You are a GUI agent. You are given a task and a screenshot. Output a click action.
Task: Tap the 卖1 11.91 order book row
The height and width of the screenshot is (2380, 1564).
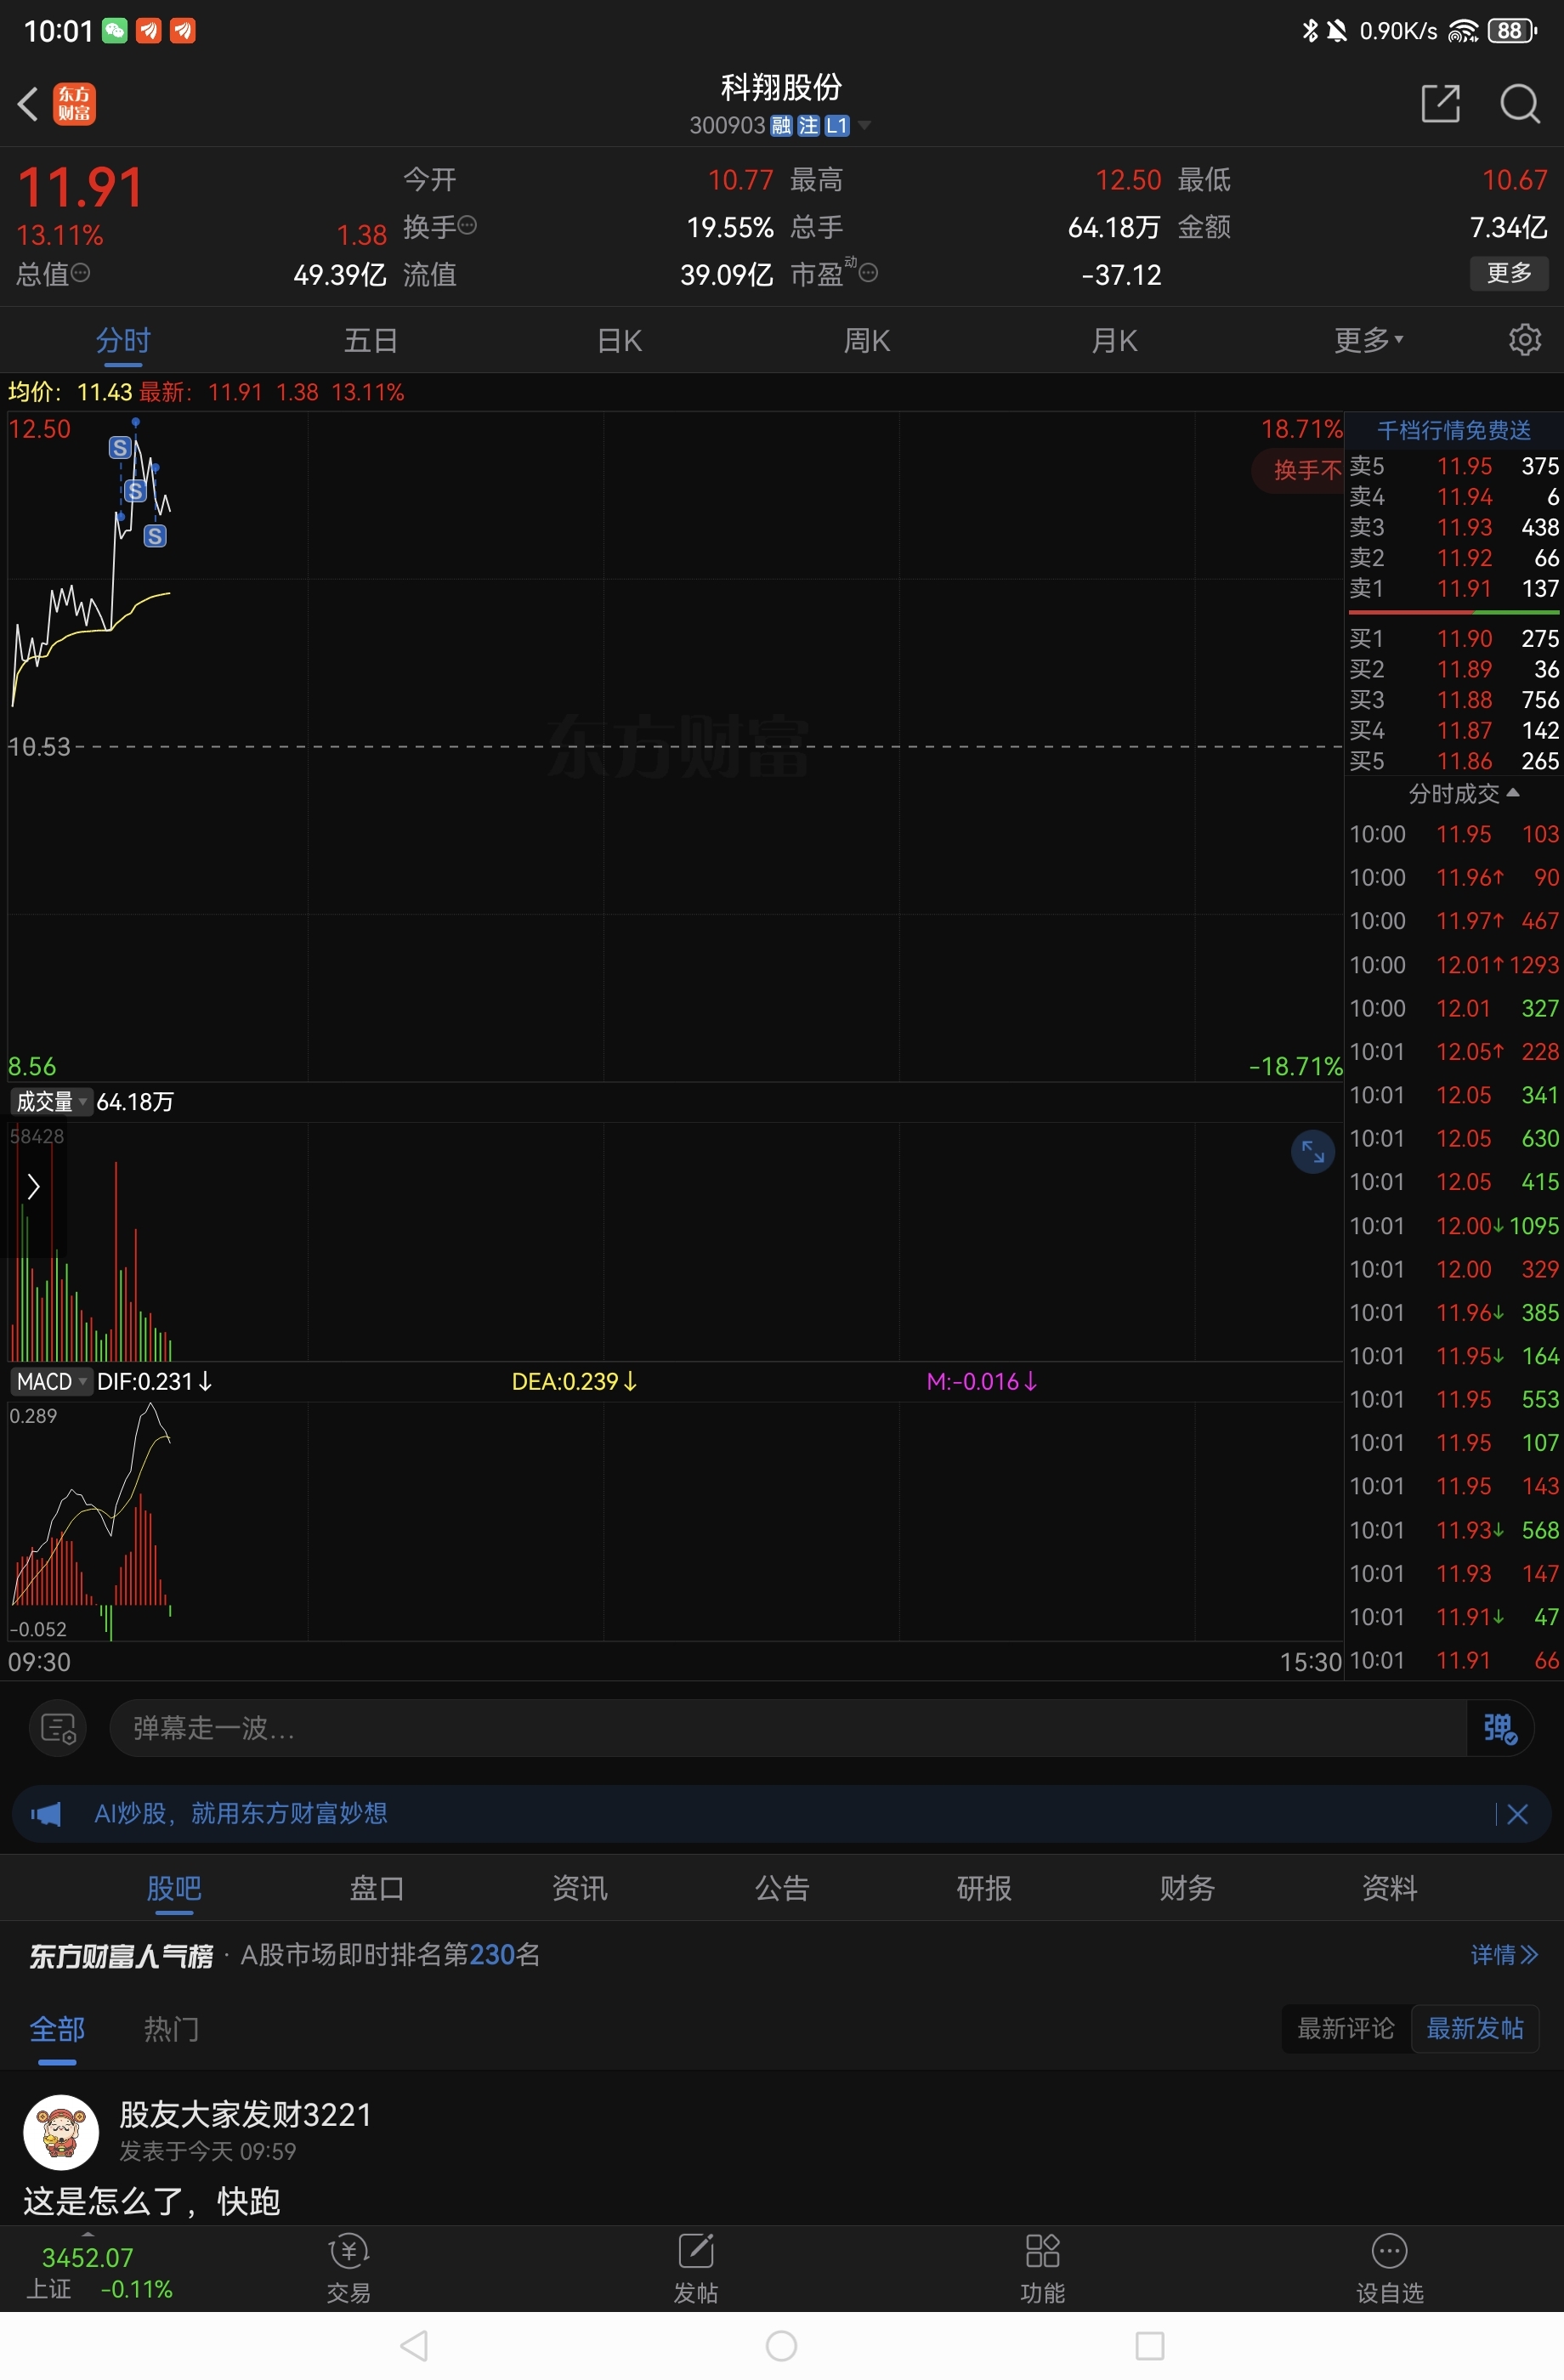point(1454,588)
